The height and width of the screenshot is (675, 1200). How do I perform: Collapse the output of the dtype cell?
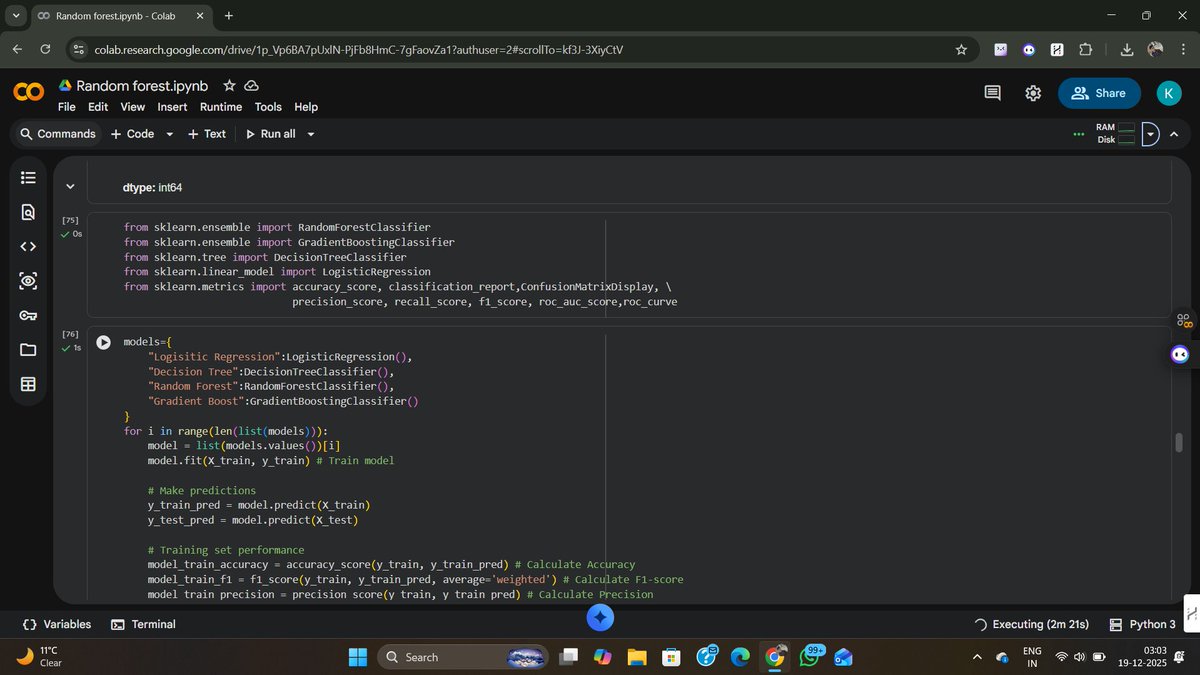click(70, 187)
